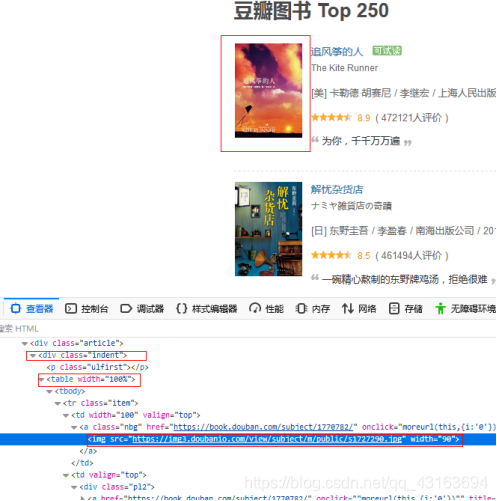Click the chip icon beside 内存
This screenshot has width=497, height=501.
(301, 308)
